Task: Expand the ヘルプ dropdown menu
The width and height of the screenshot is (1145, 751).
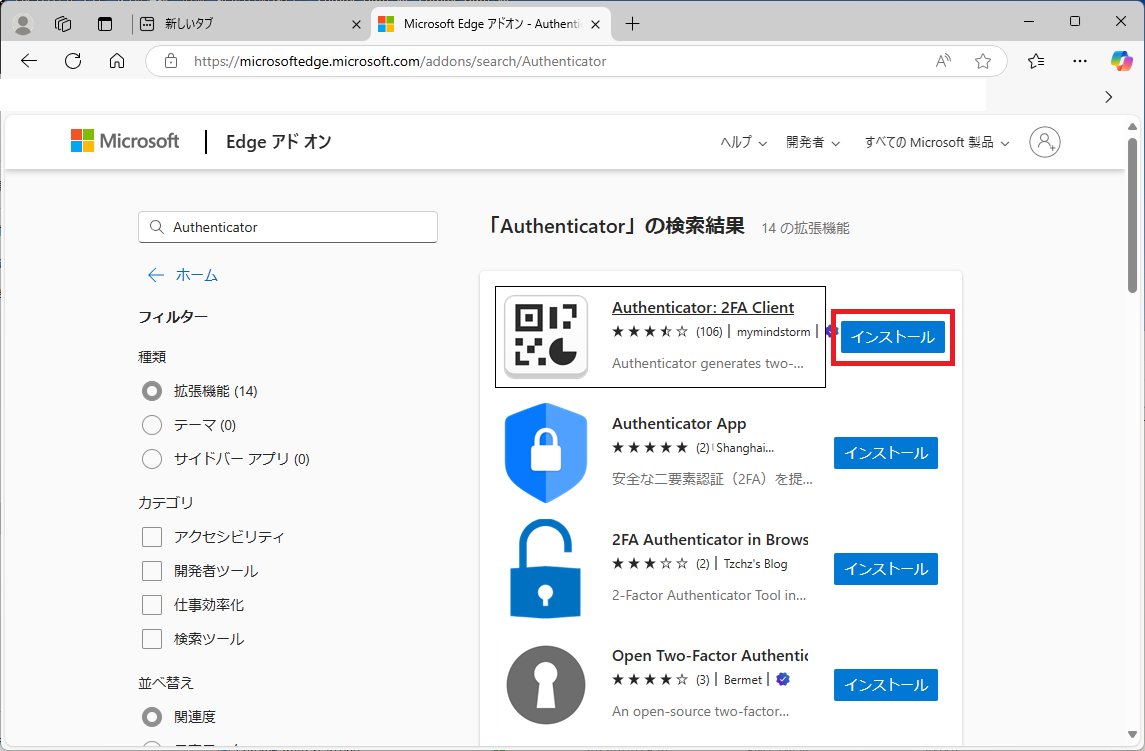Action: click(x=742, y=142)
